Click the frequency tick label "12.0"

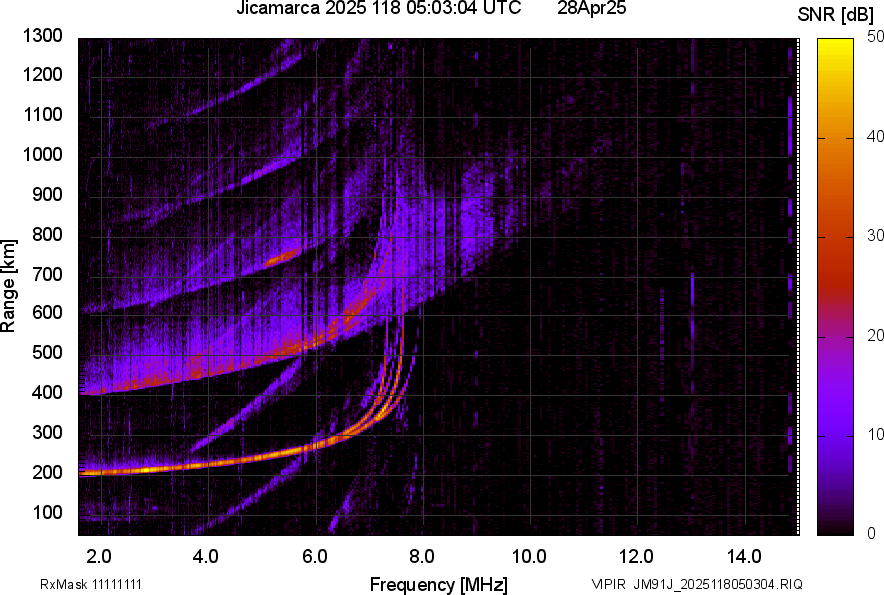636,557
